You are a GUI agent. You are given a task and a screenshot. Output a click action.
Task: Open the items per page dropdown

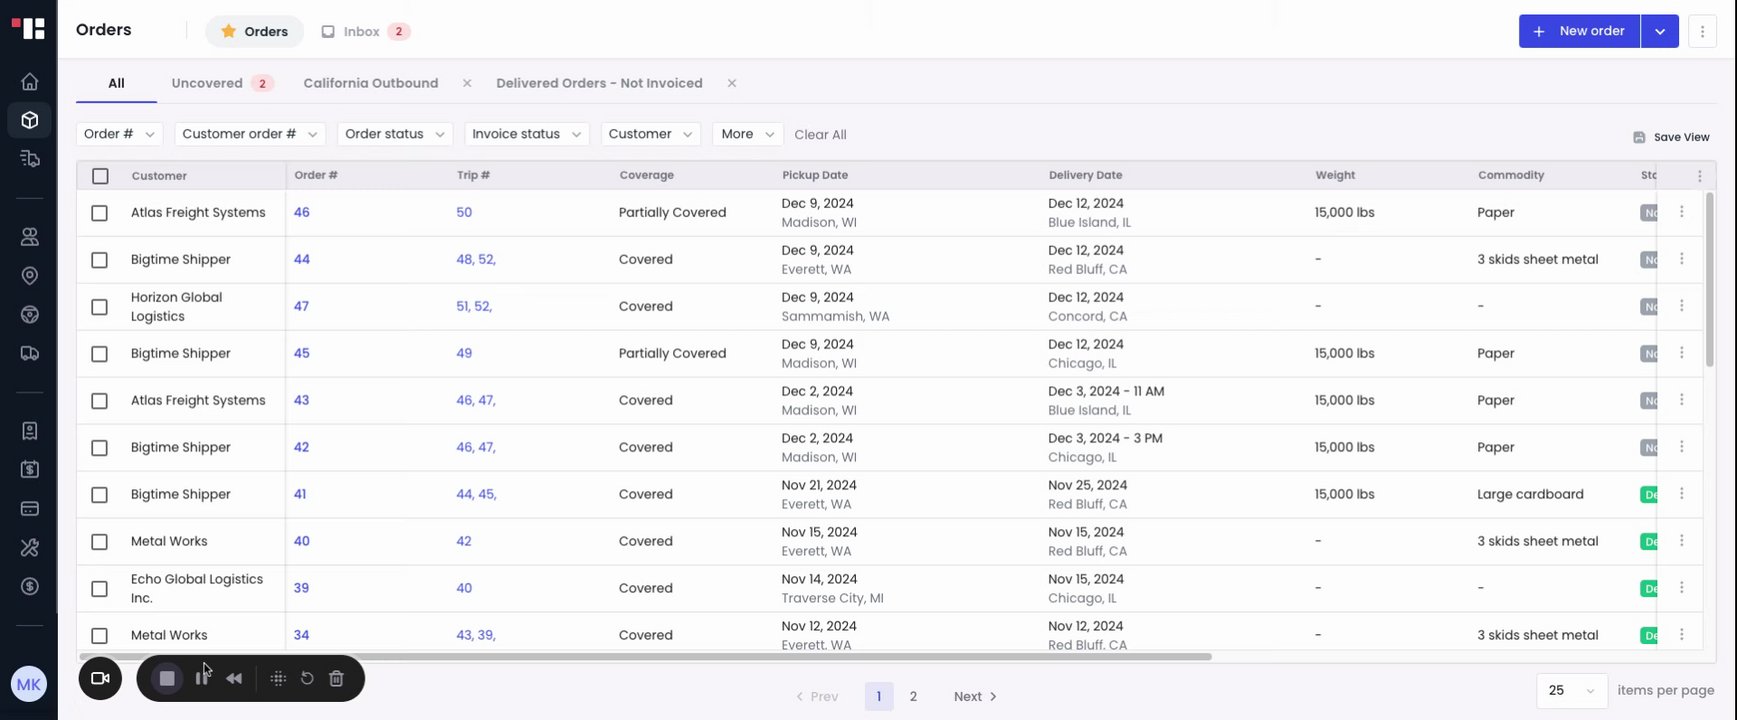(1571, 690)
